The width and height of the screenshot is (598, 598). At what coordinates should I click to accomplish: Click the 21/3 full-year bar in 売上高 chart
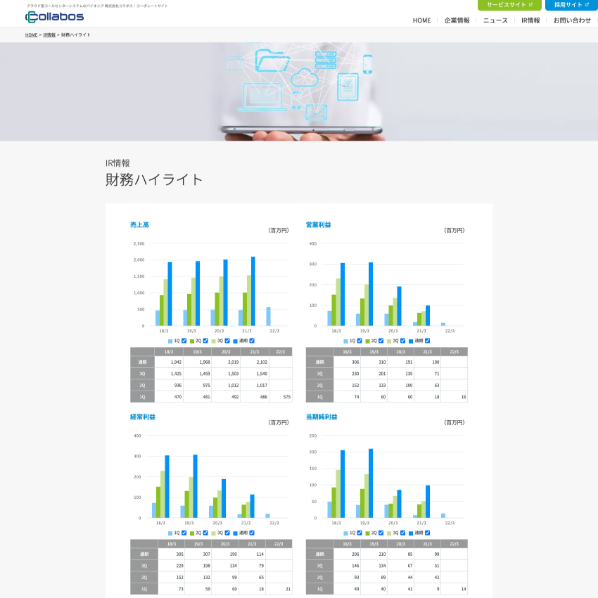253,291
